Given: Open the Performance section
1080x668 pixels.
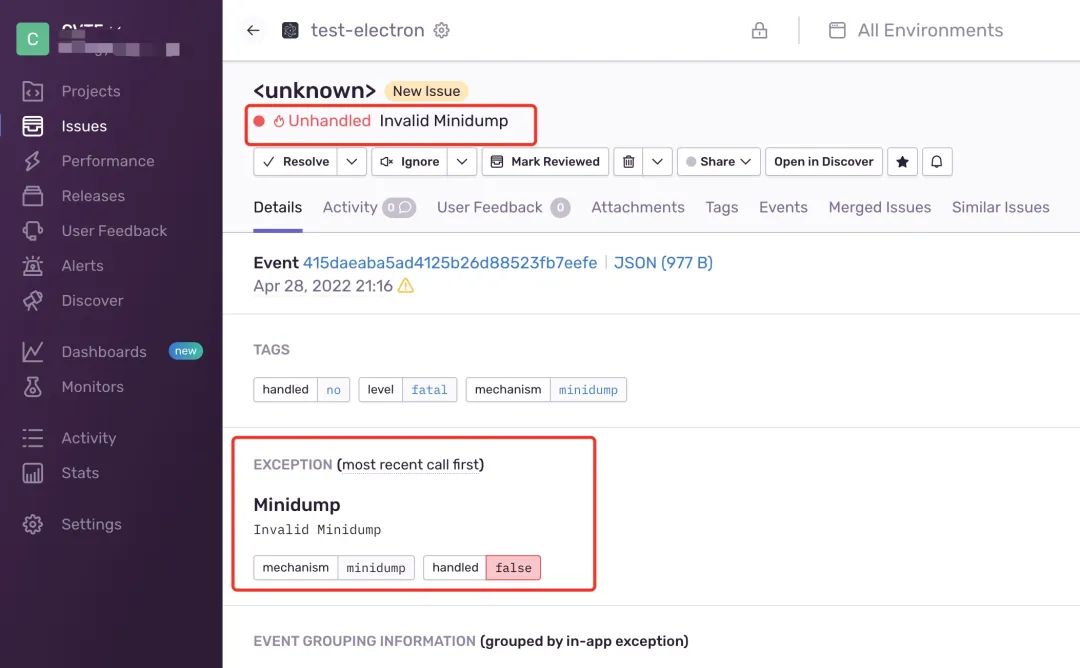Looking at the screenshot, I should [107, 161].
